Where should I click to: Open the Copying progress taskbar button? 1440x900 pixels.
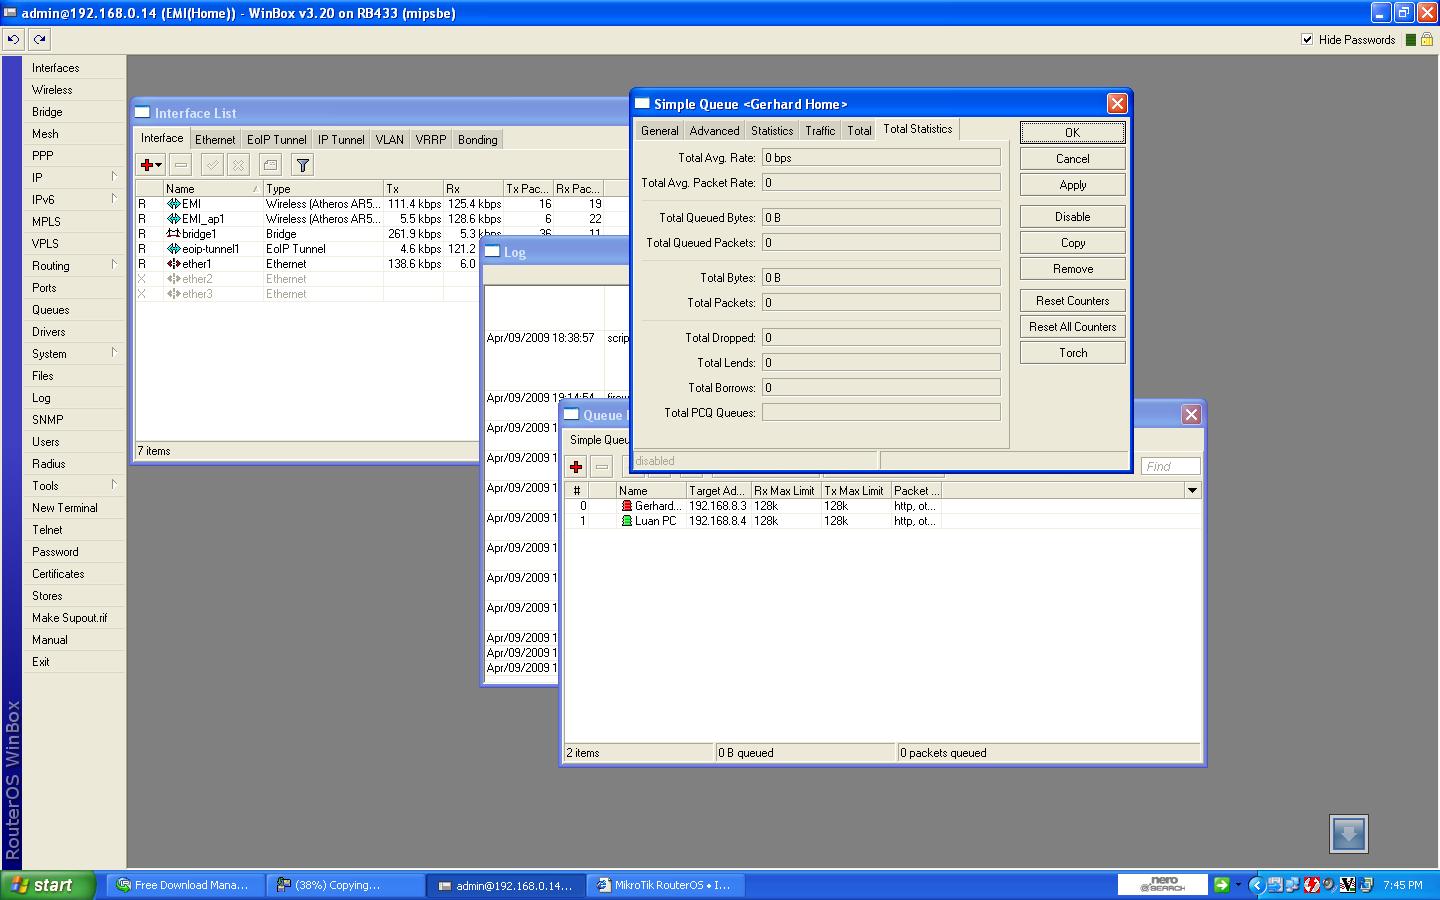pyautogui.click(x=347, y=885)
